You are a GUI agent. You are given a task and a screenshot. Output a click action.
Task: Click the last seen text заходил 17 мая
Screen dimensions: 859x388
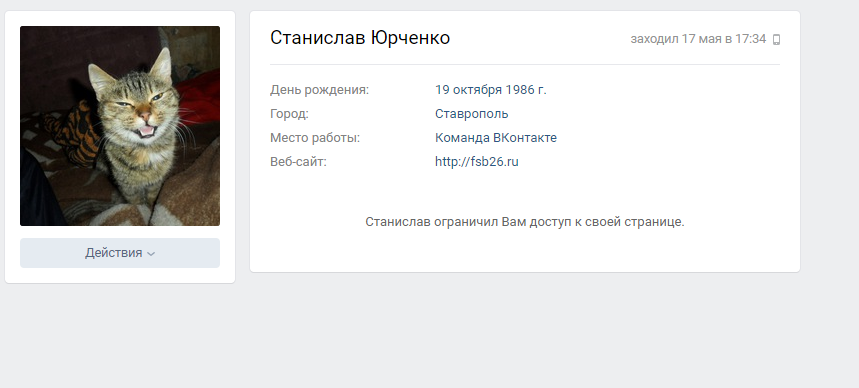pyautogui.click(x=676, y=39)
